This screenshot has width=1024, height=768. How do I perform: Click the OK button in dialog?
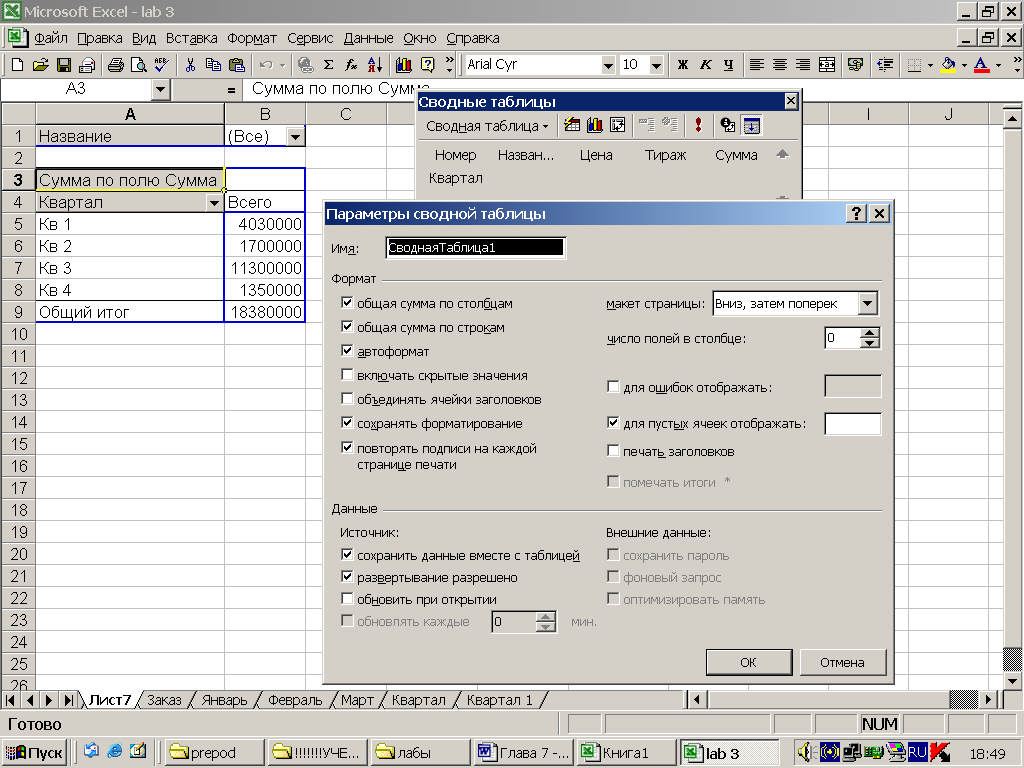748,662
